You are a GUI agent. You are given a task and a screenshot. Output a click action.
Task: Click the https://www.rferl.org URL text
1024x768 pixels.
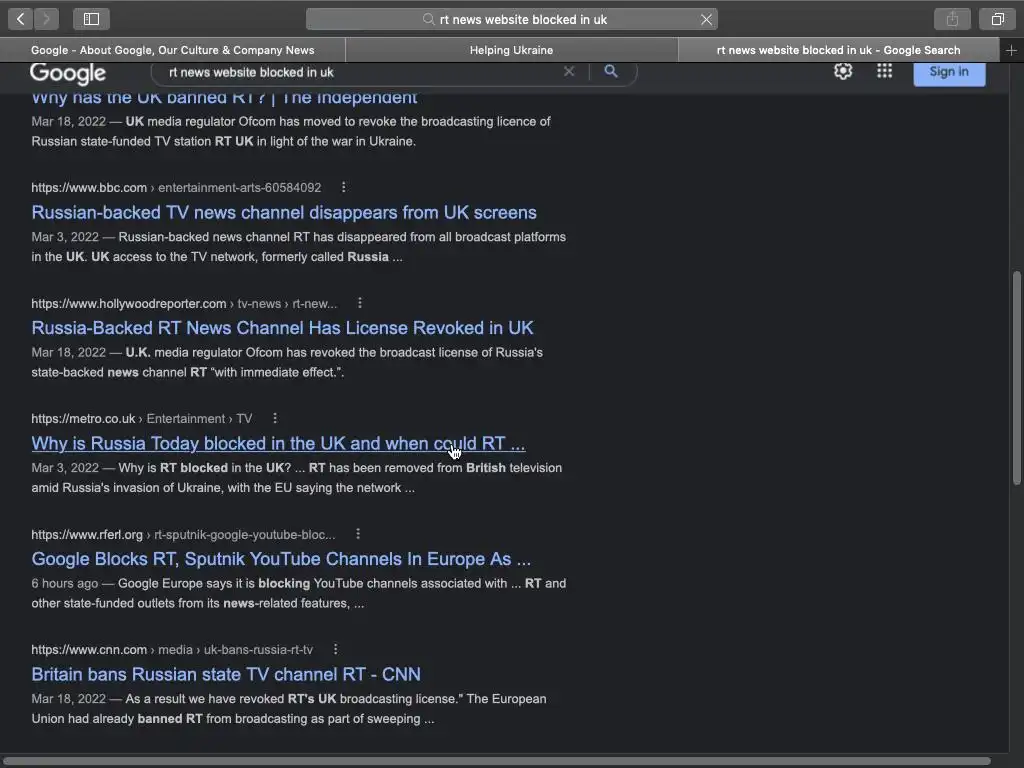87,534
